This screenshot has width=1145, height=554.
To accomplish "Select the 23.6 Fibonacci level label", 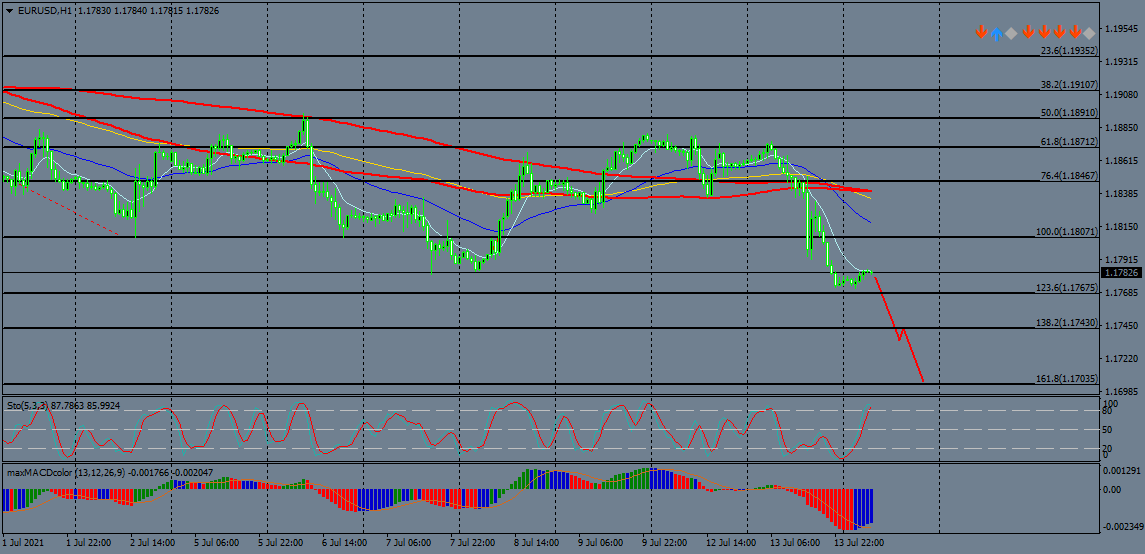I will (x=1068, y=50).
